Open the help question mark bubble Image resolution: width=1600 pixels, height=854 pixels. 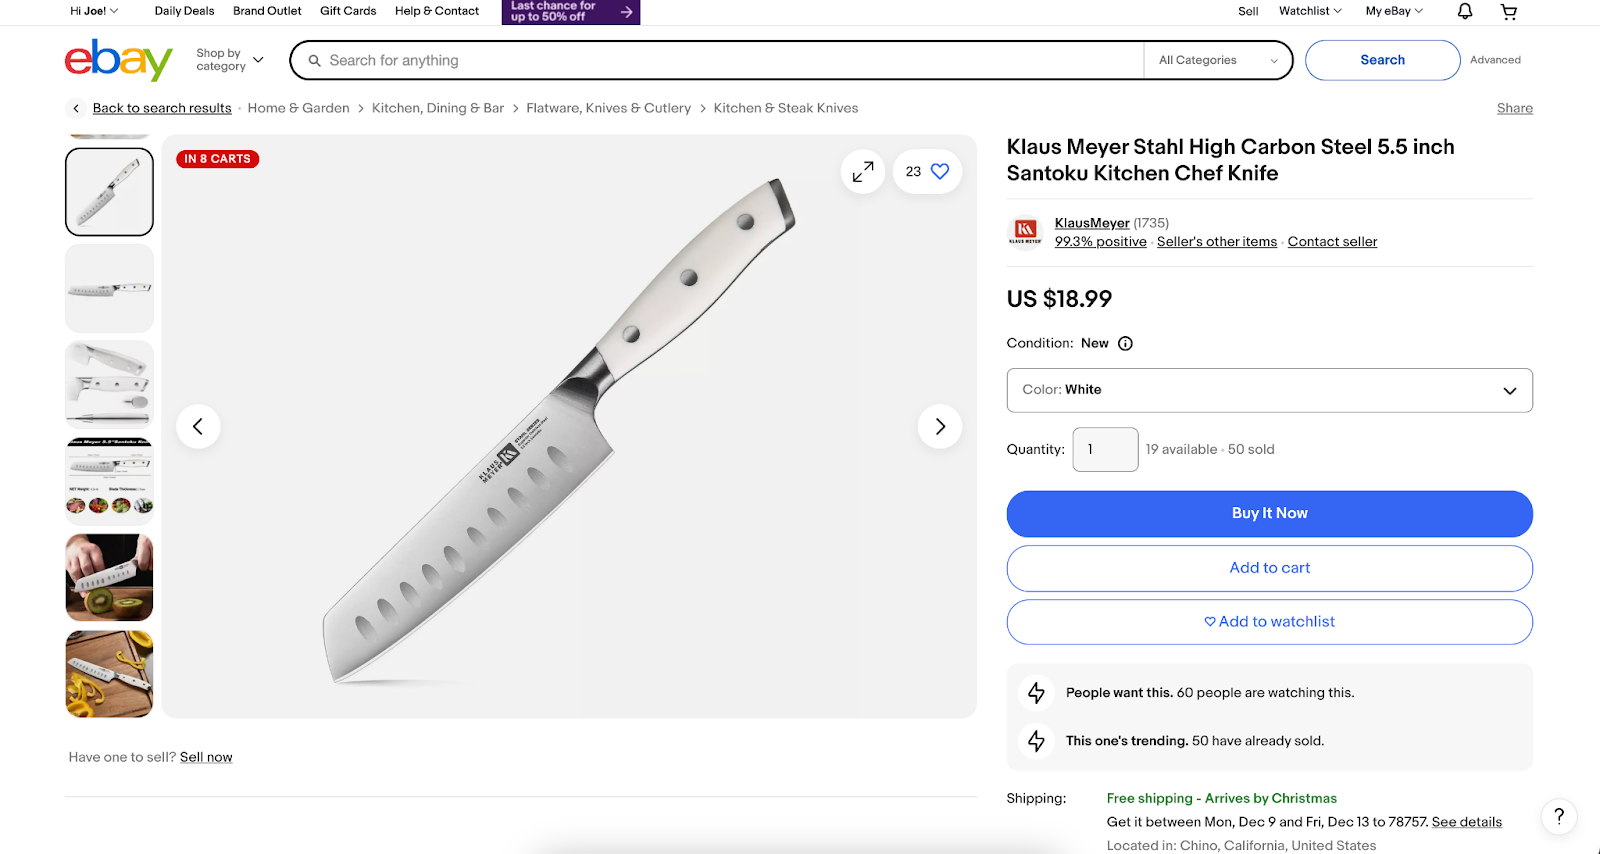(x=1558, y=816)
